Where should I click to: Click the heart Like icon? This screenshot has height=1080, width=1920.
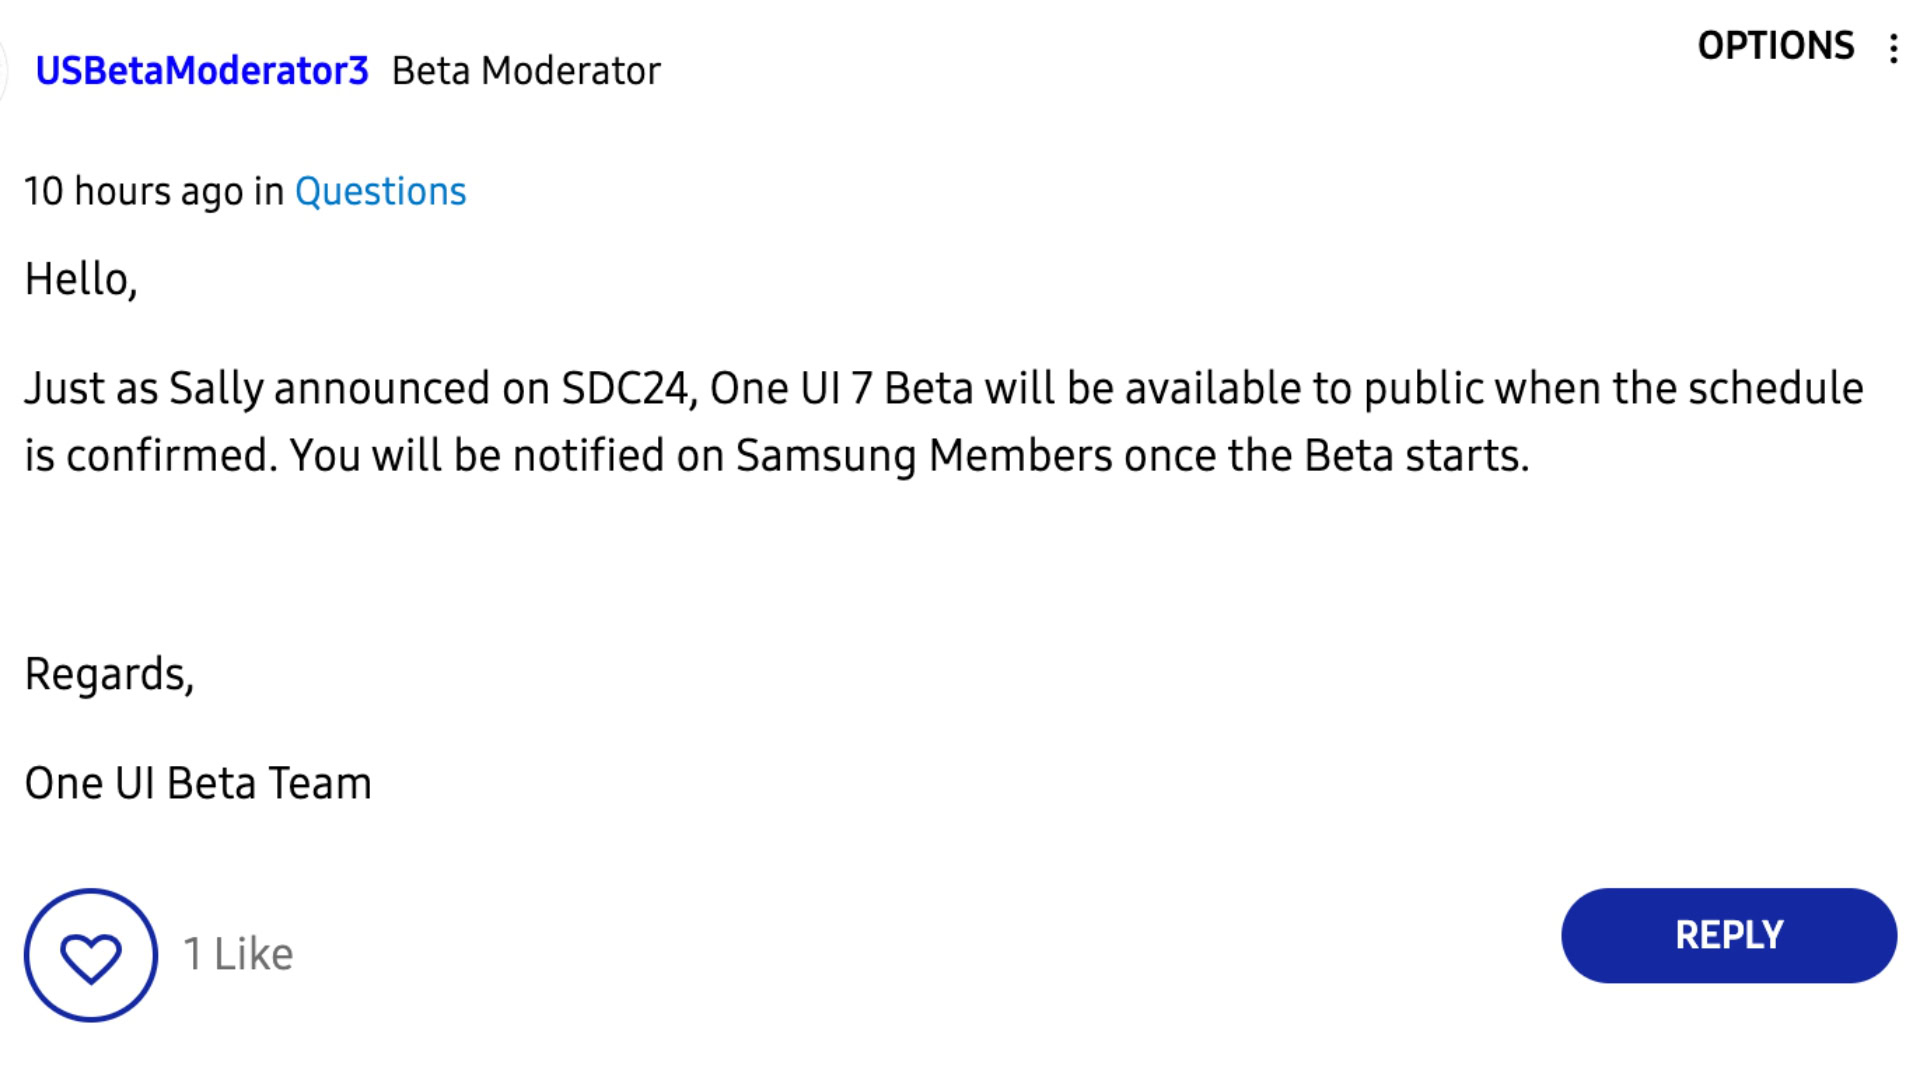91,956
